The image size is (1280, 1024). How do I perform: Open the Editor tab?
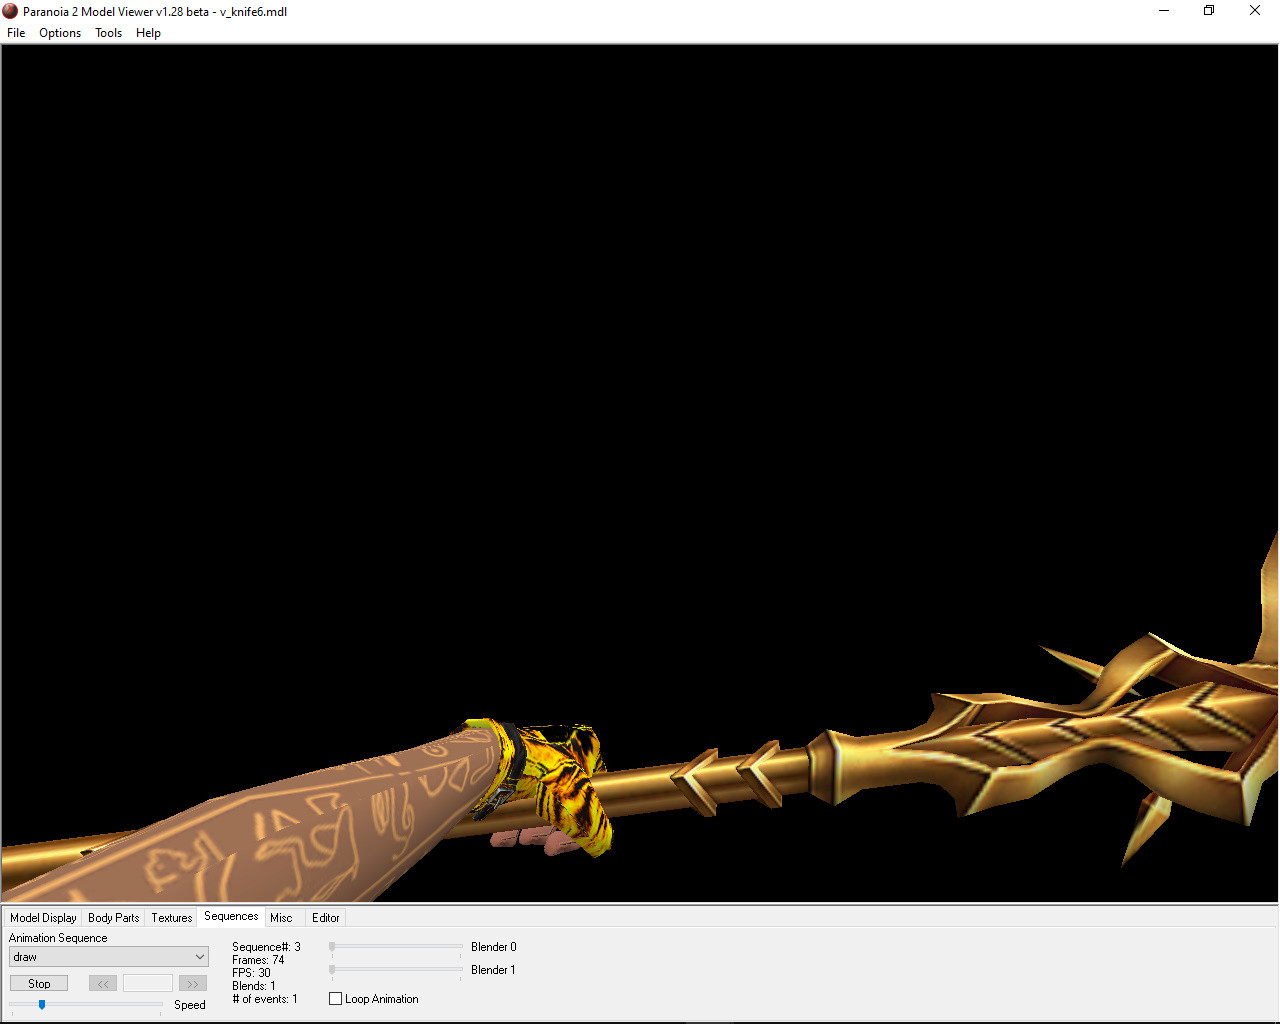click(x=326, y=918)
